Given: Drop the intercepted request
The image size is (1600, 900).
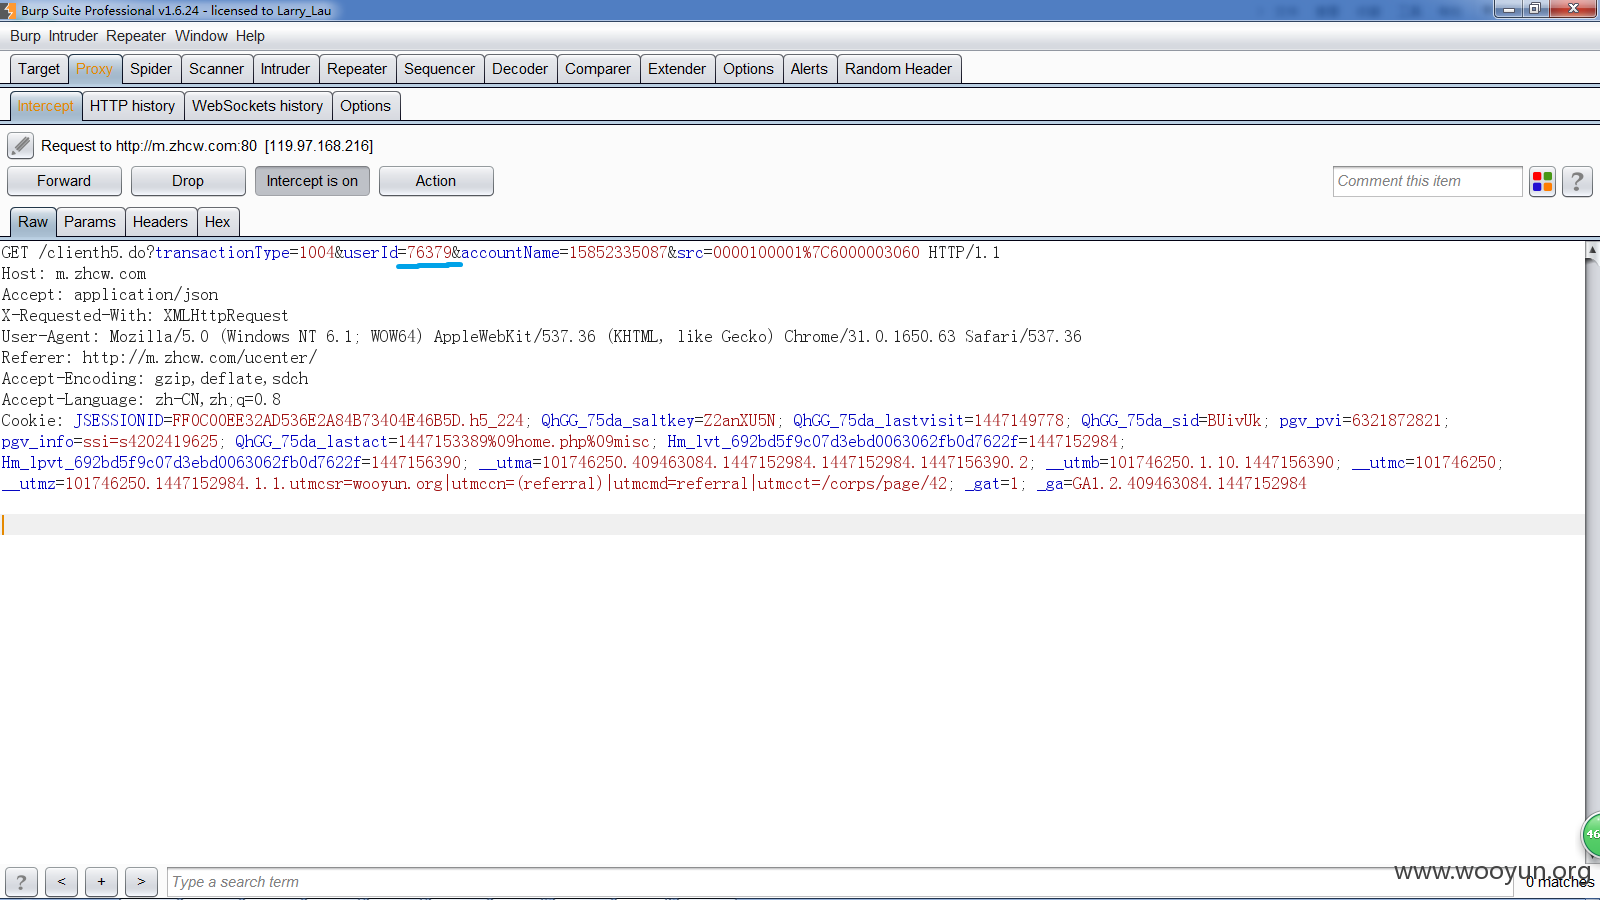Looking at the screenshot, I should [x=188, y=181].
